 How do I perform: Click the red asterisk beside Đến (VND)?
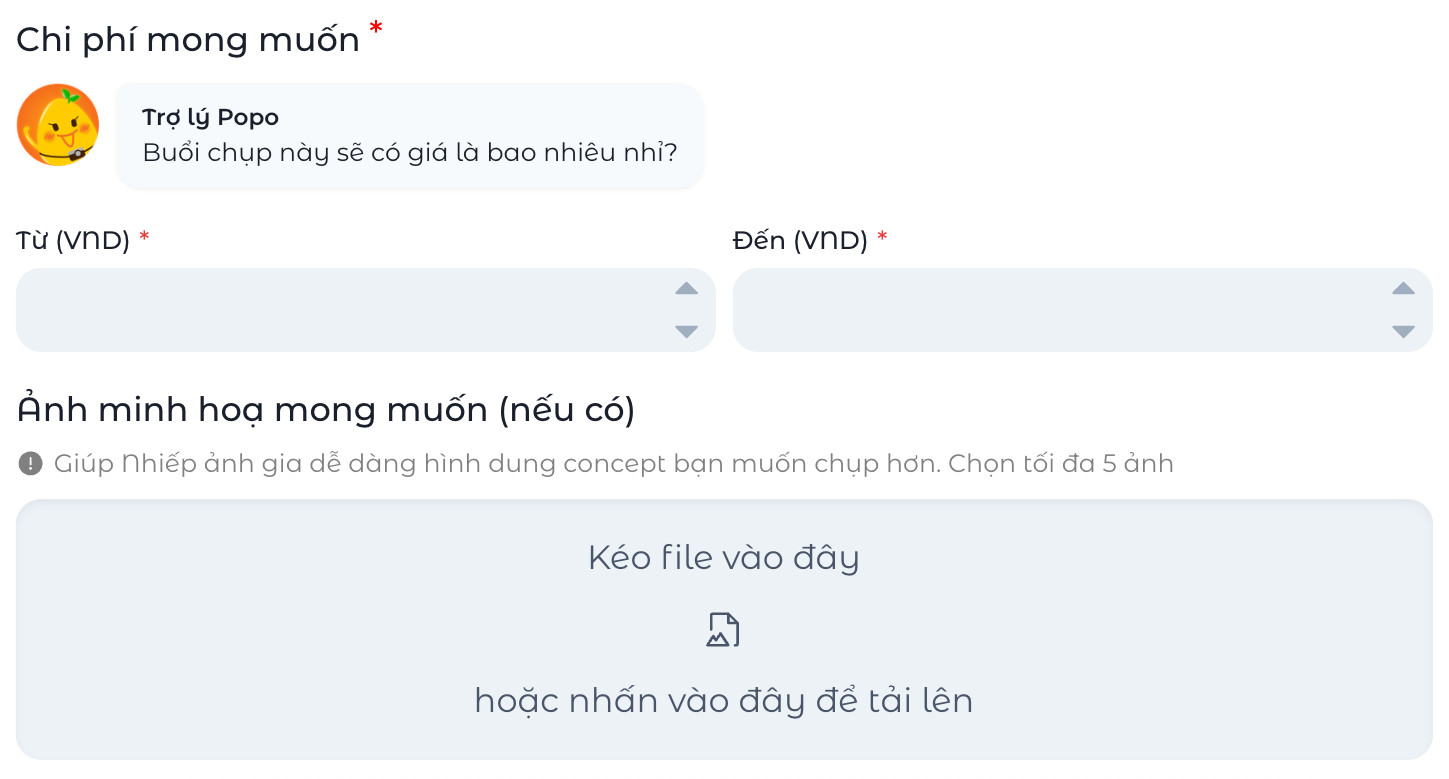tap(882, 237)
